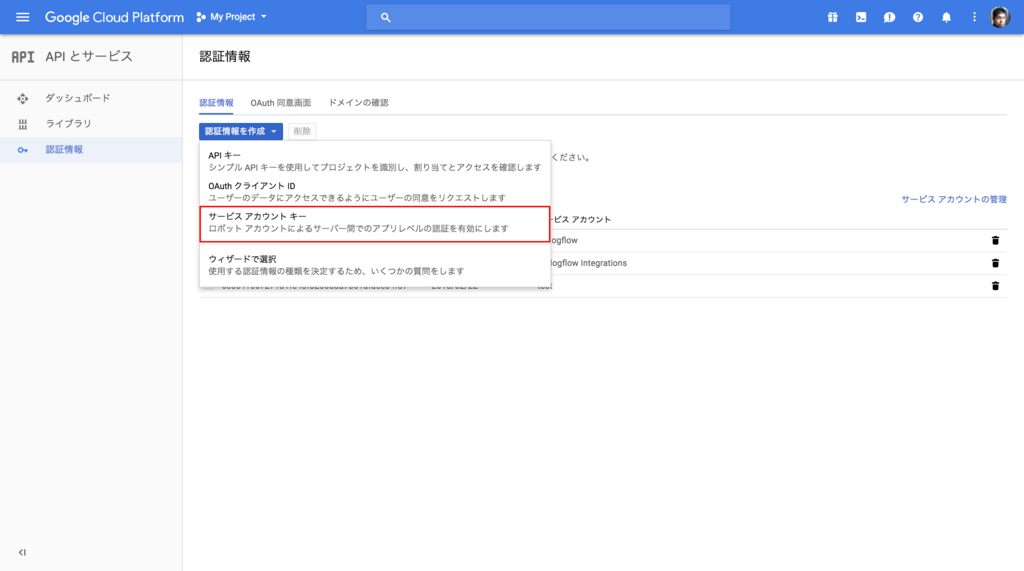Click the search magnifier icon
Viewport: 1024px width, 571px height.
point(385,18)
